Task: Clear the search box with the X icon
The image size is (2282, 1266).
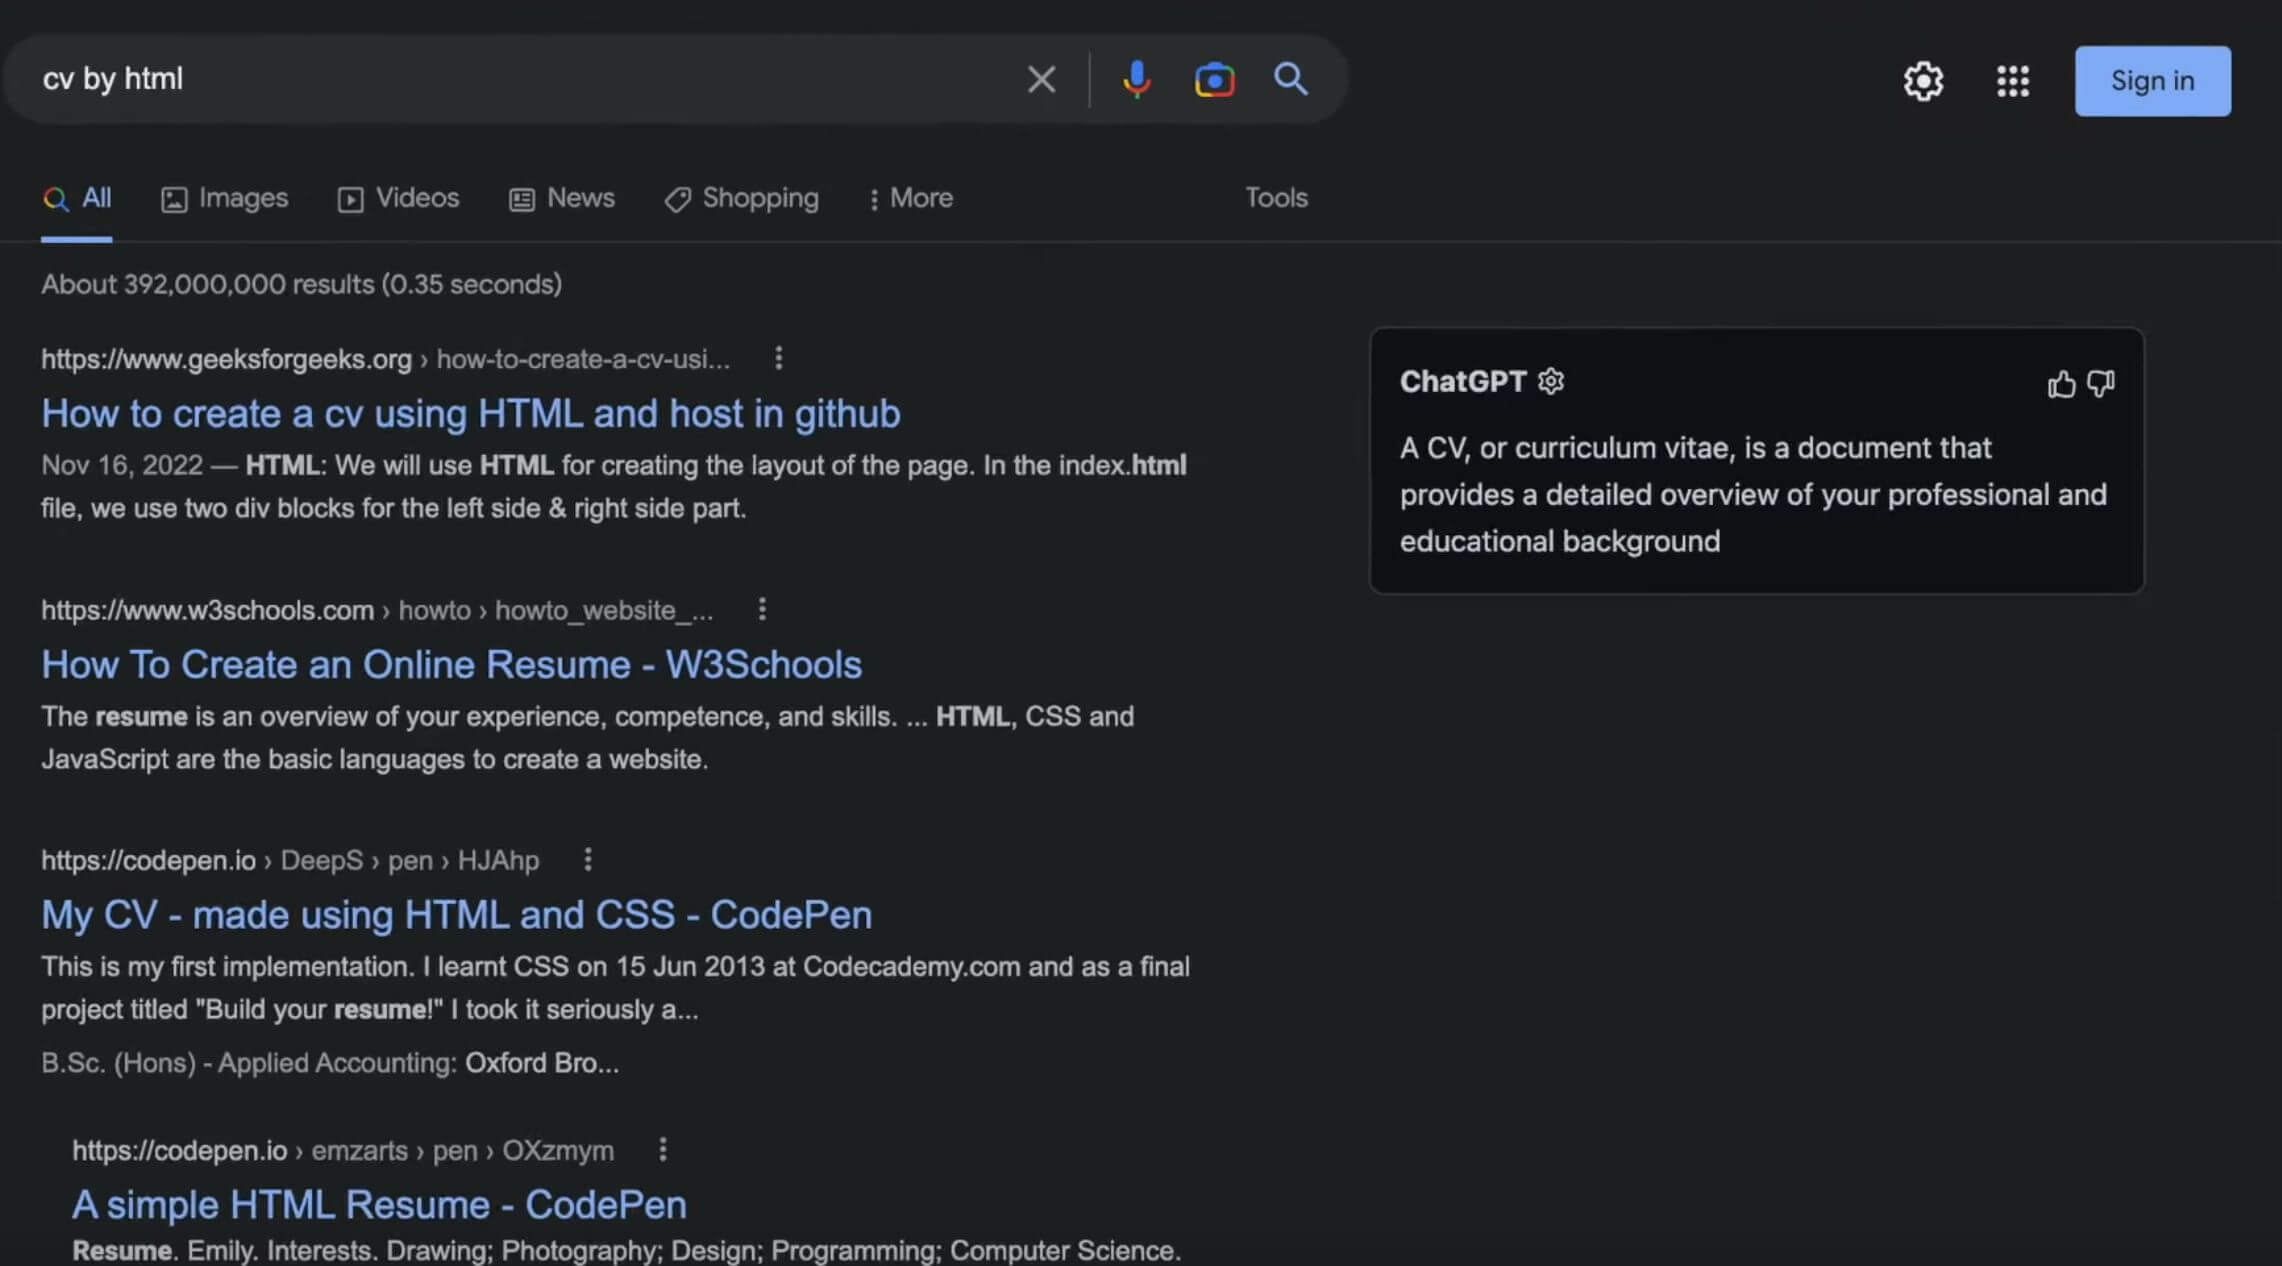Action: click(1041, 79)
